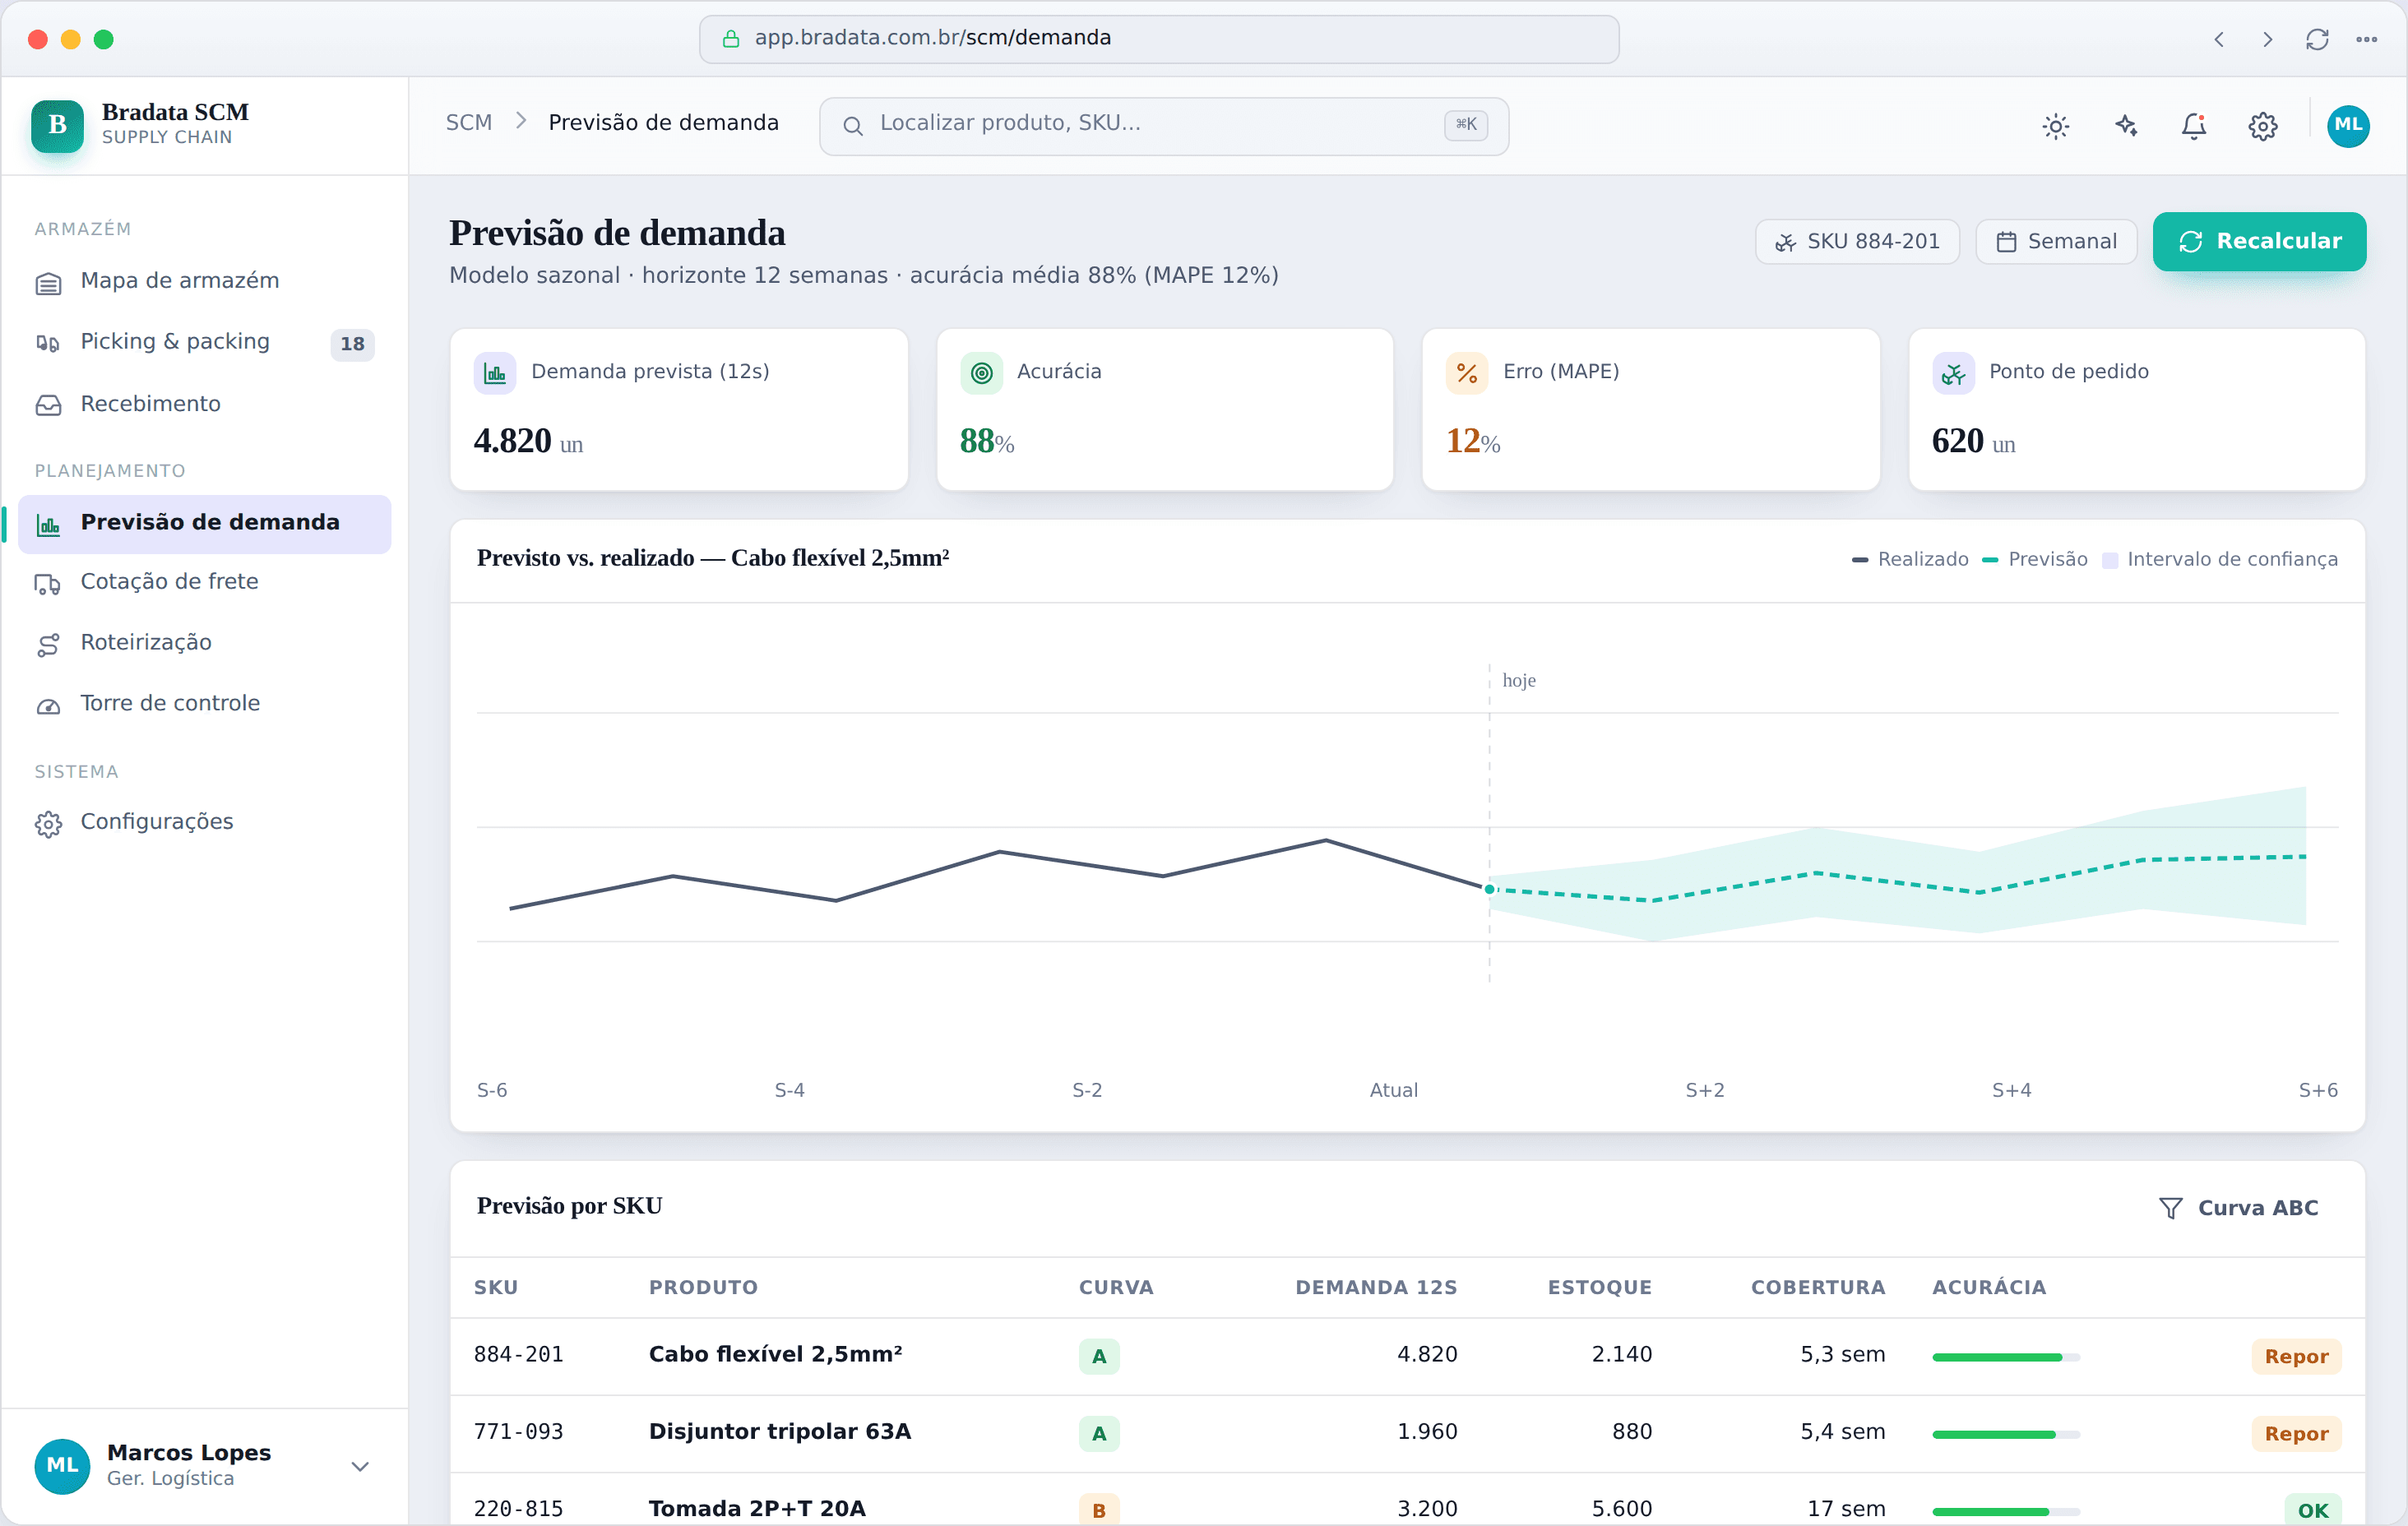The image size is (2408, 1526).
Task: Open the settings gear in top bar
Action: 2262,126
